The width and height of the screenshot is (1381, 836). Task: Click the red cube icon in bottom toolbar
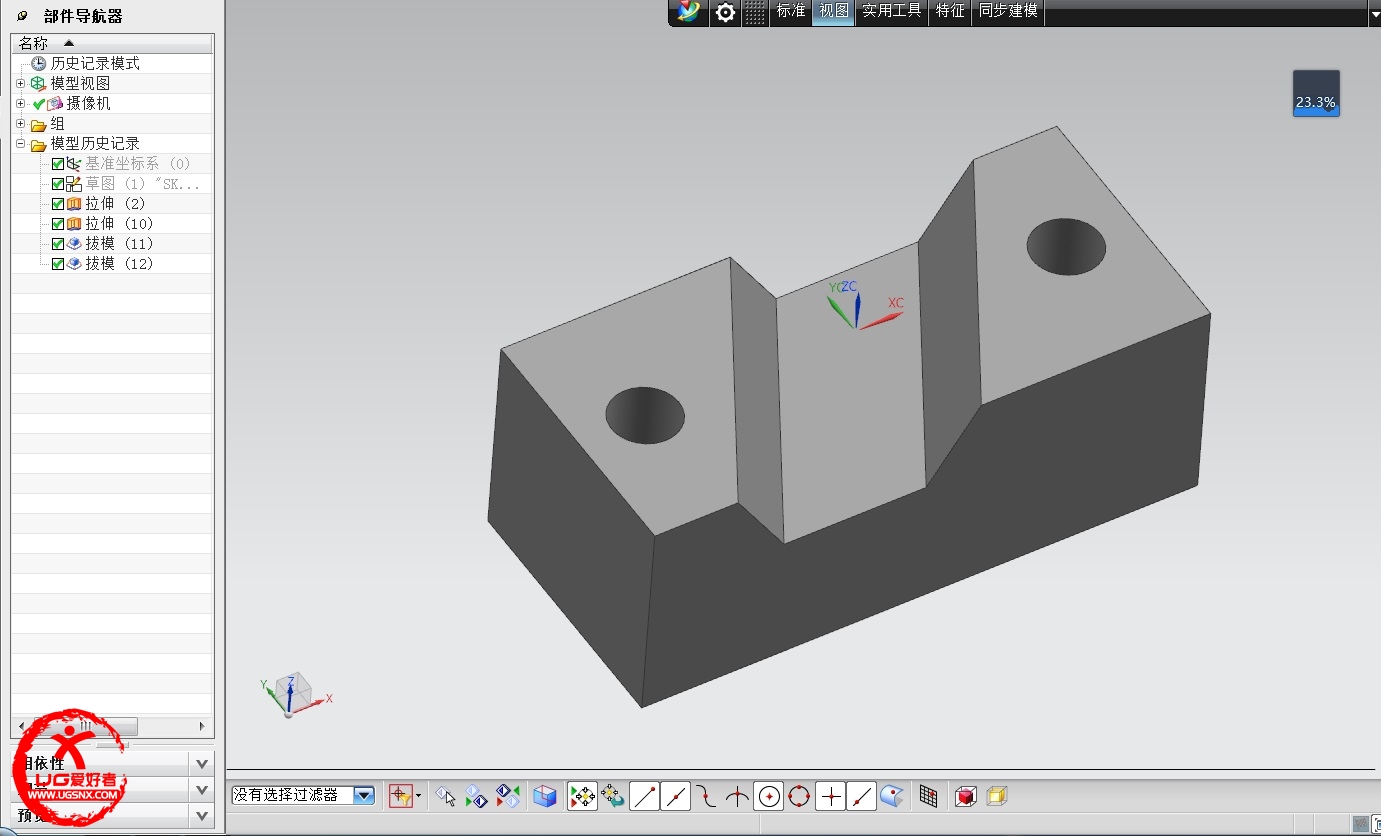coord(965,796)
